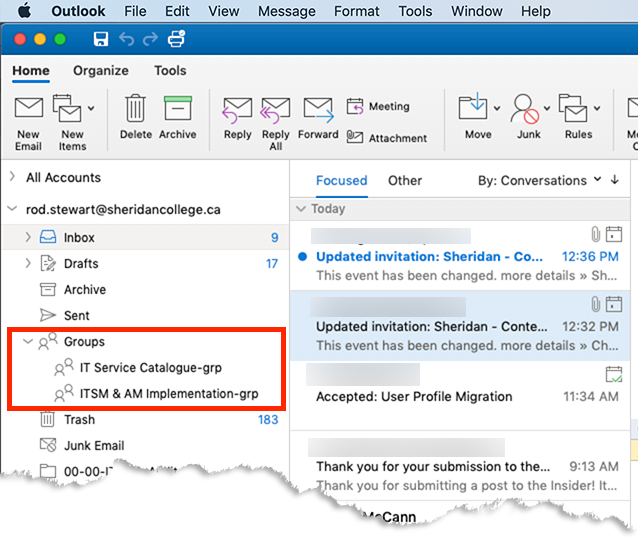Screen dimensions: 638x554
Task: Toggle sort order arrow
Action: pos(615,180)
